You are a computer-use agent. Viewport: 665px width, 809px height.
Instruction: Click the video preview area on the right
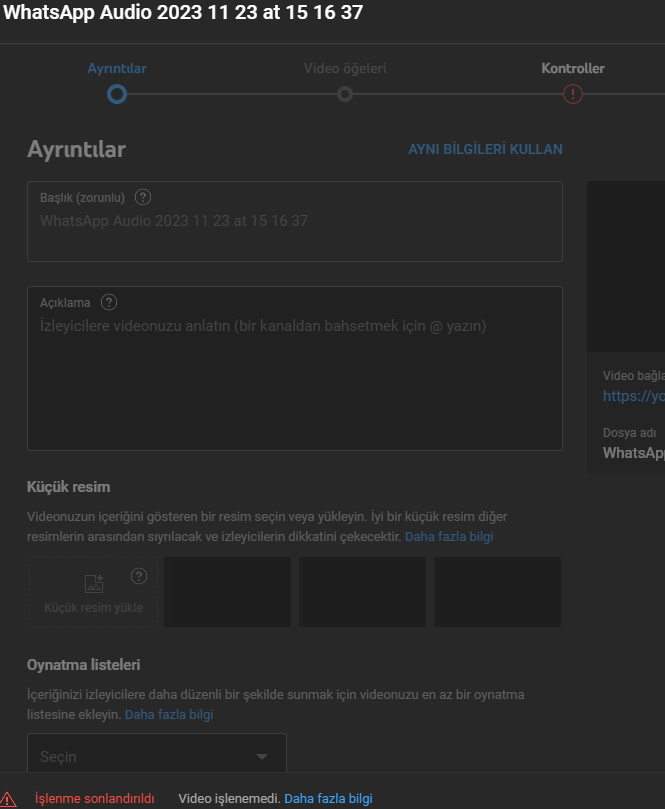click(x=626, y=266)
